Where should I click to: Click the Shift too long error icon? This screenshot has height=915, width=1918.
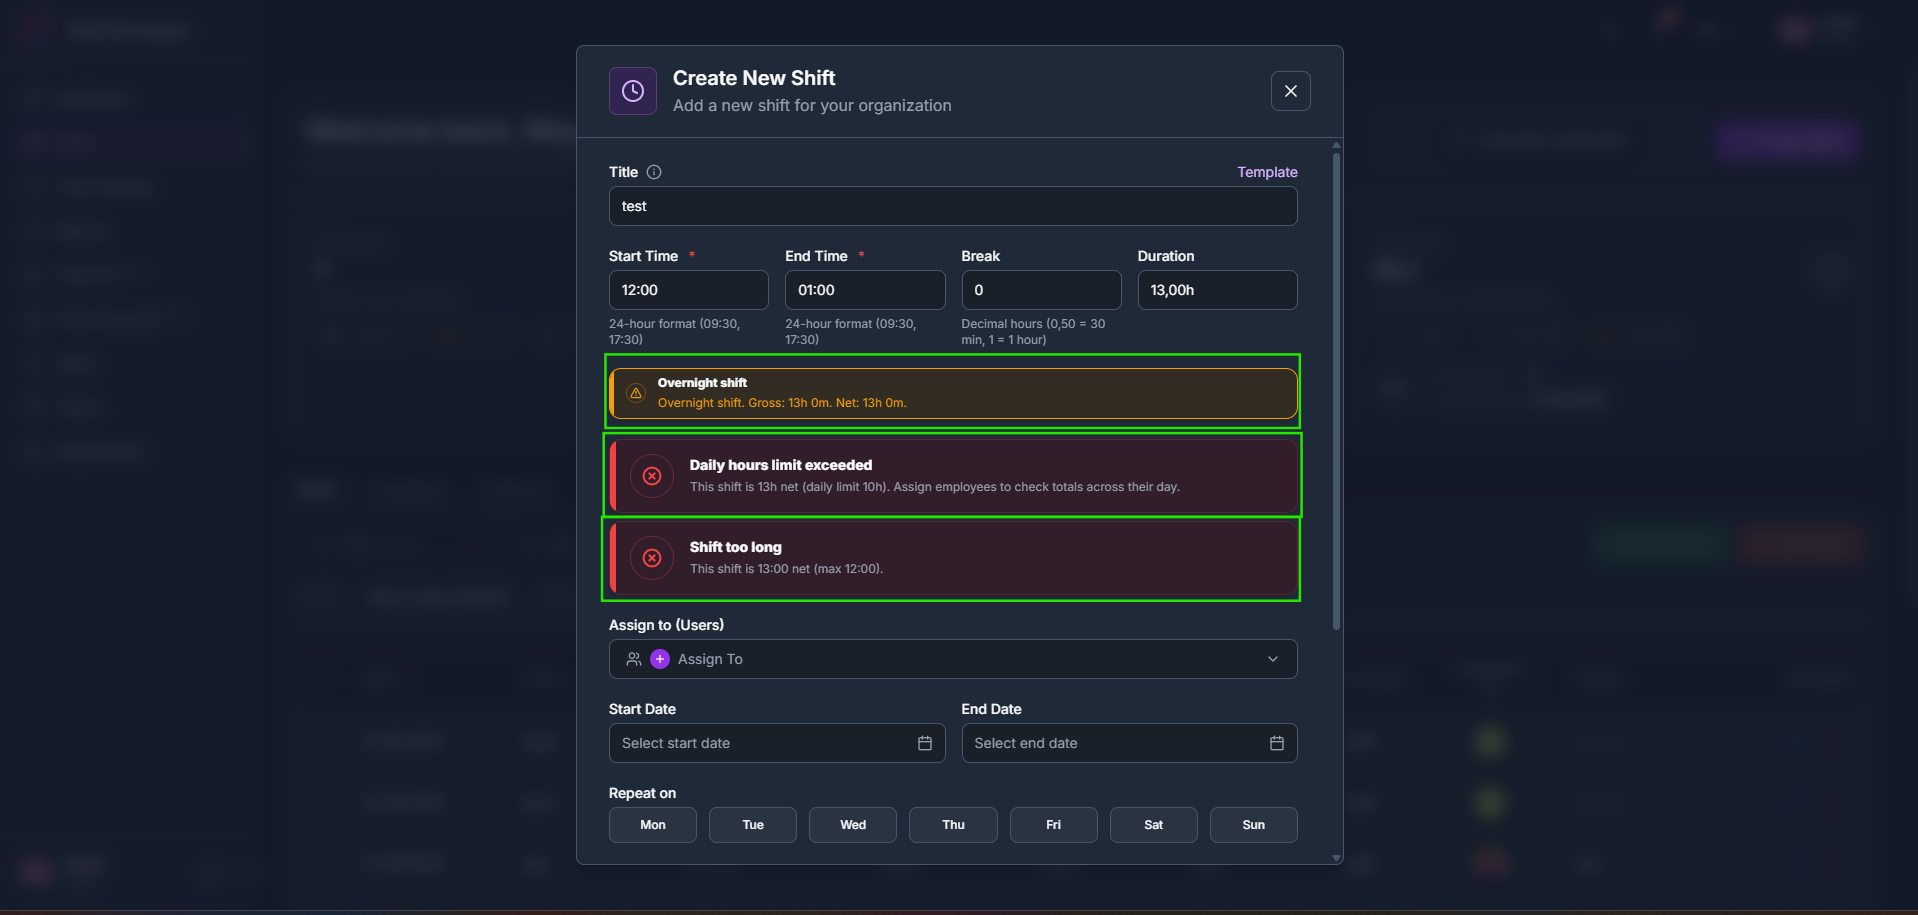click(652, 558)
